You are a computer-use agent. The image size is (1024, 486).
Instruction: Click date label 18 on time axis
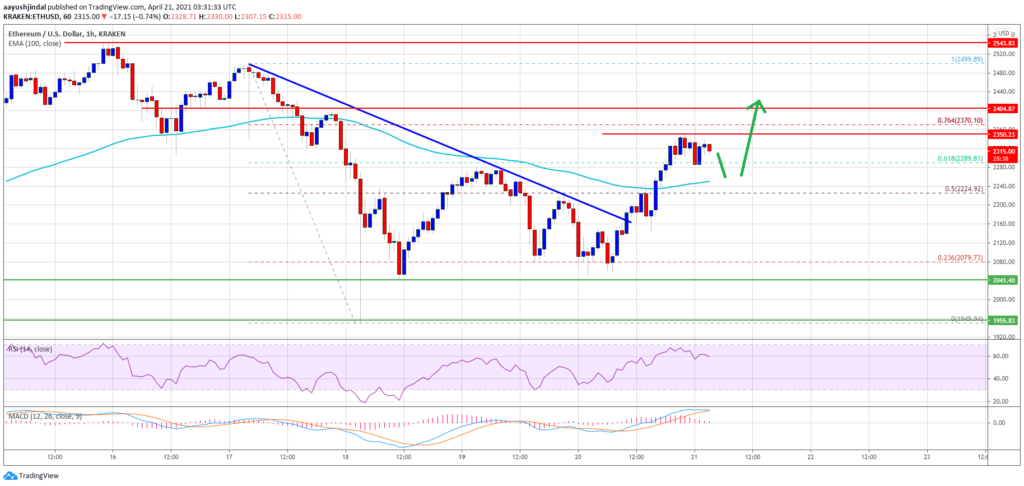345,457
